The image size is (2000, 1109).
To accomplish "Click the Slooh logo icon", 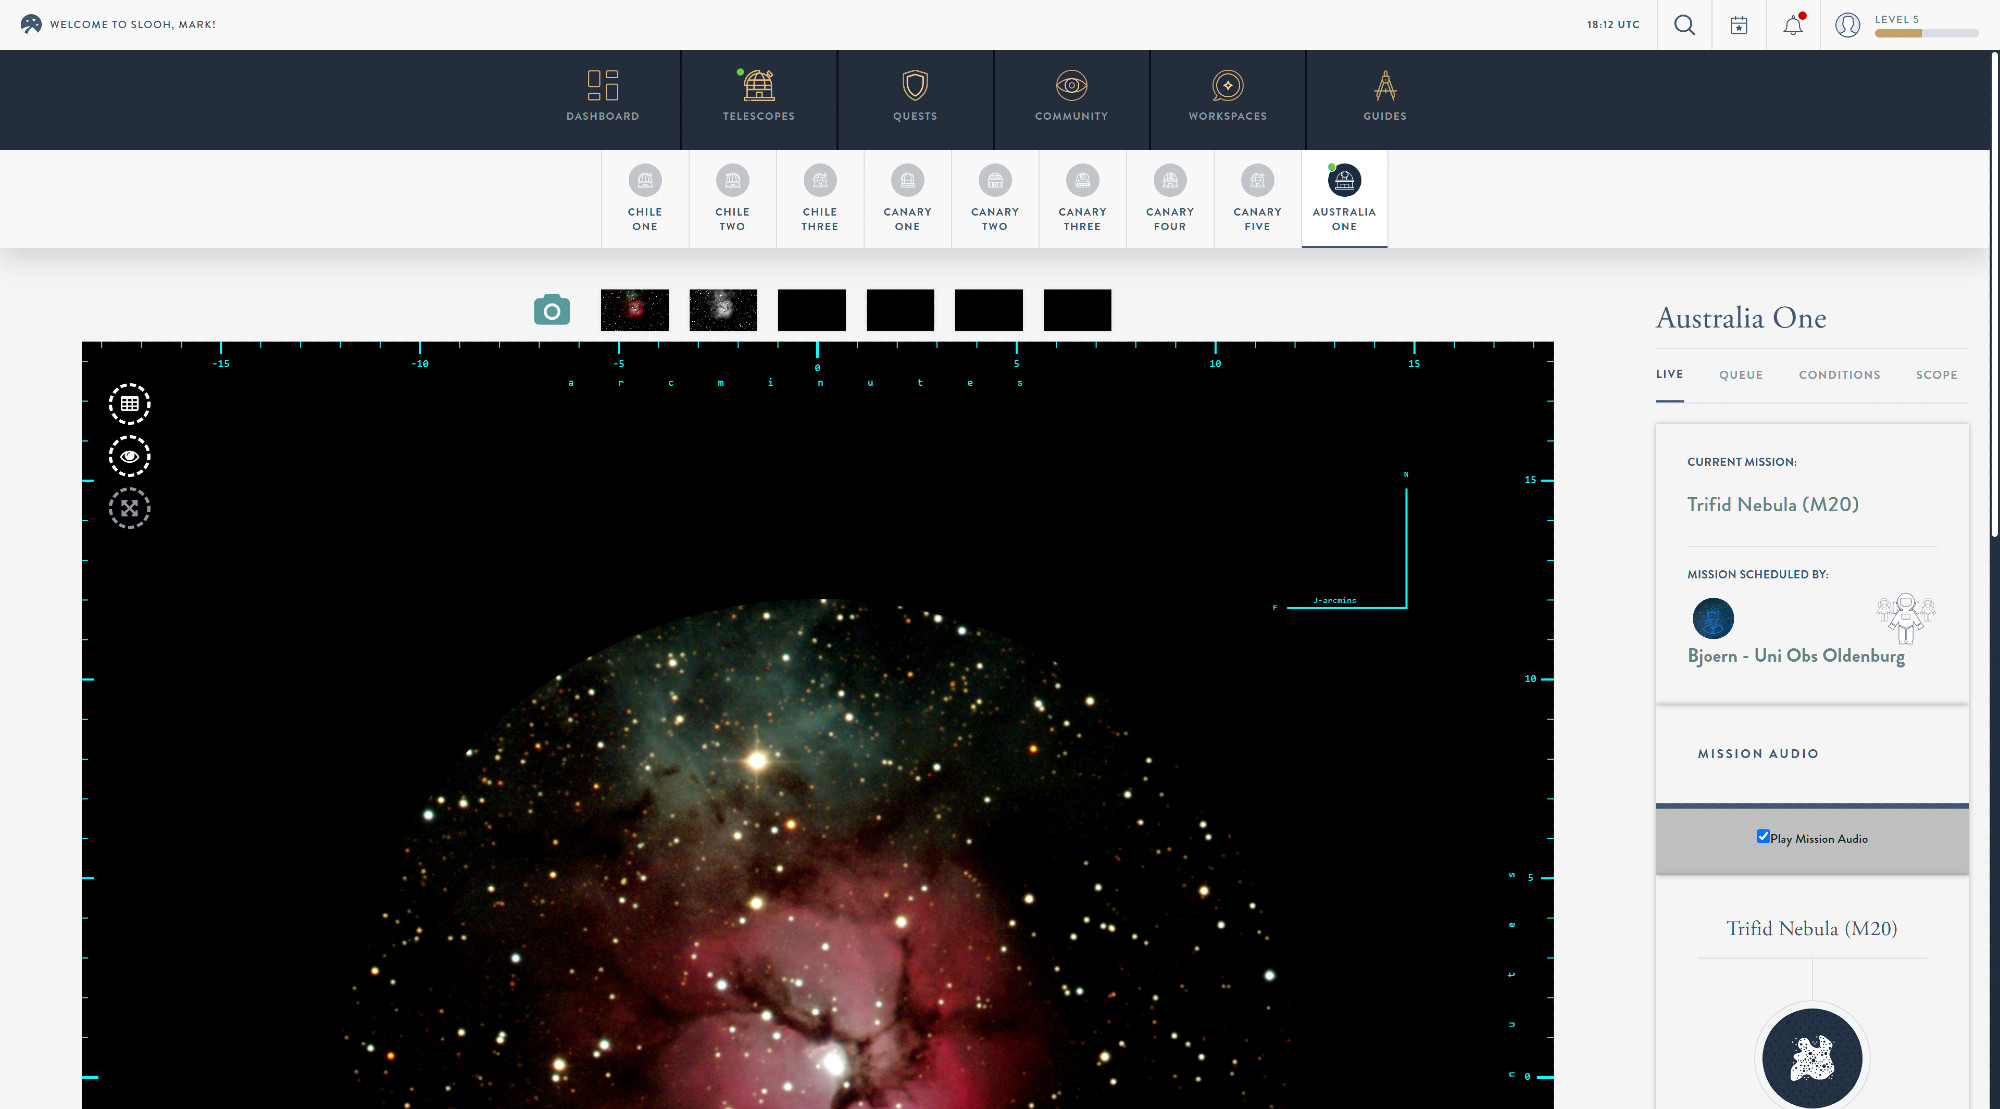I will pos(31,24).
